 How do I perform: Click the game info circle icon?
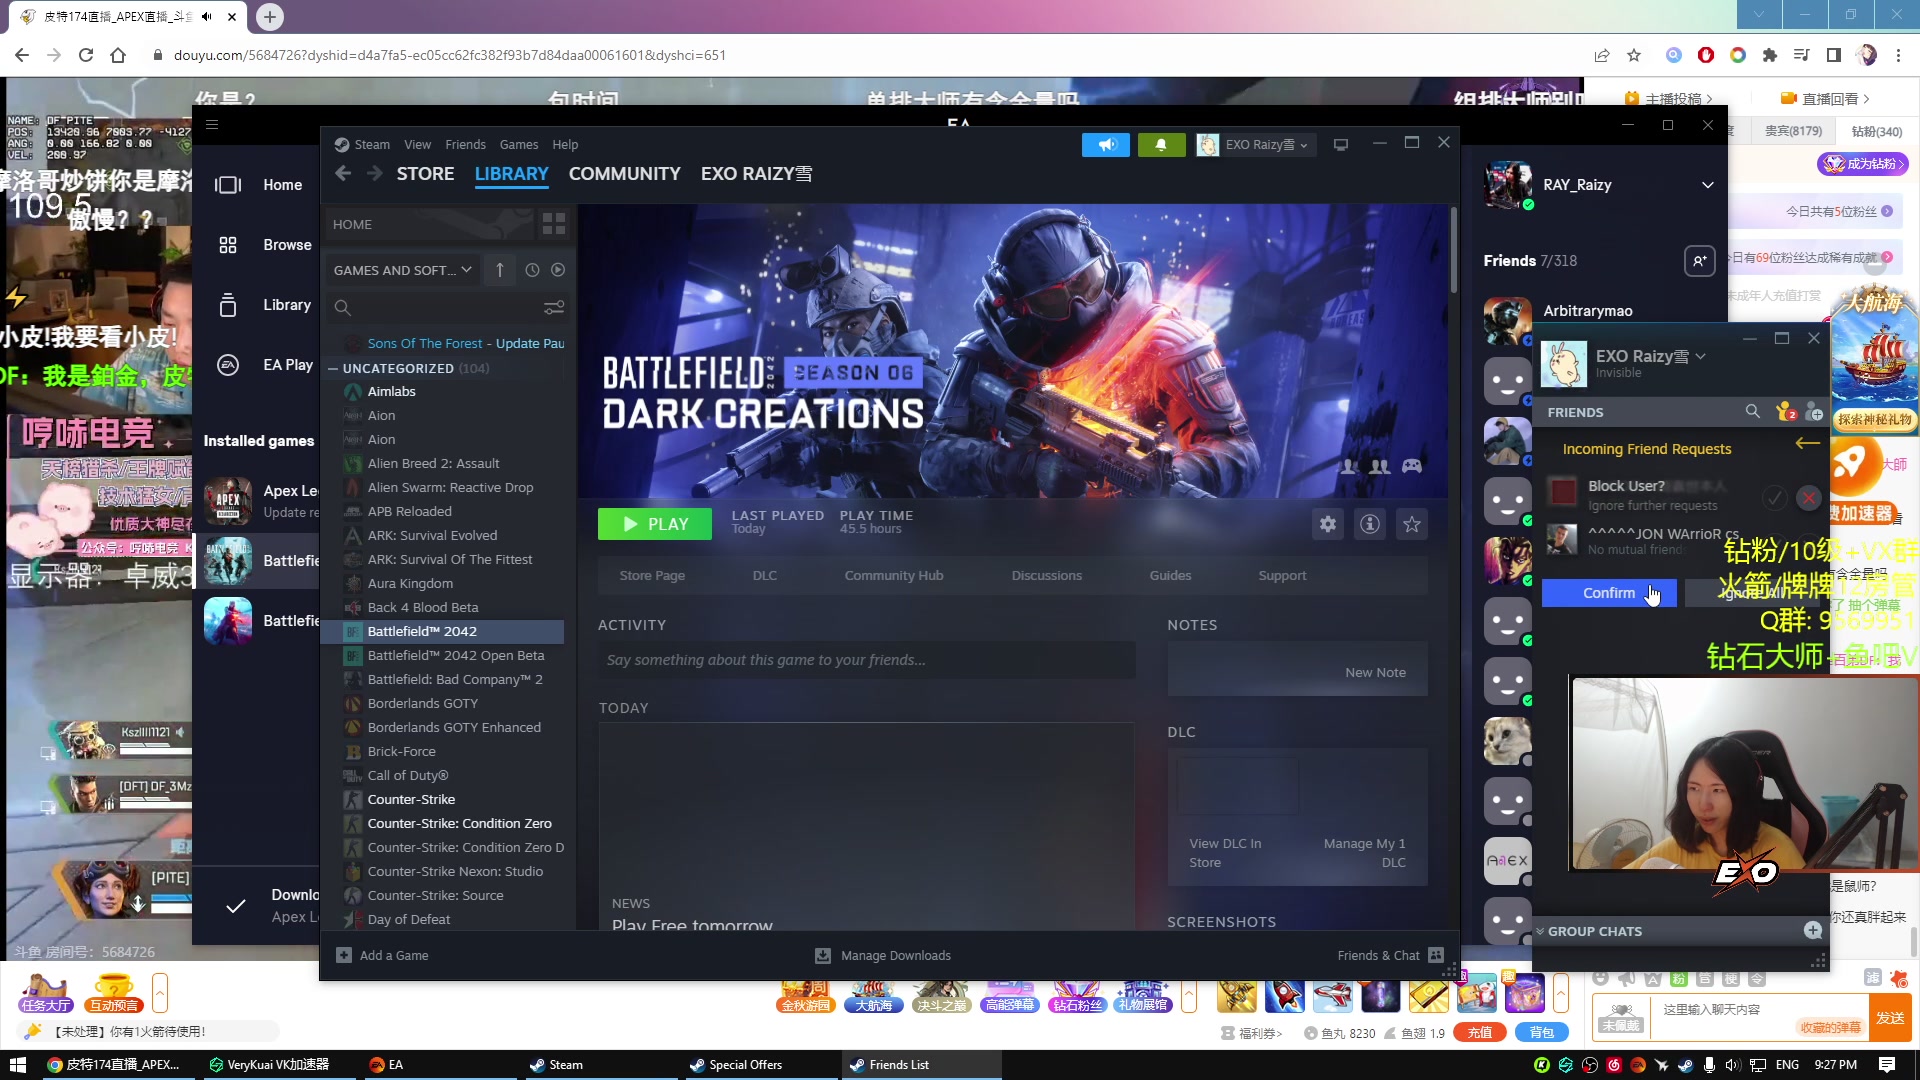pos(1369,524)
